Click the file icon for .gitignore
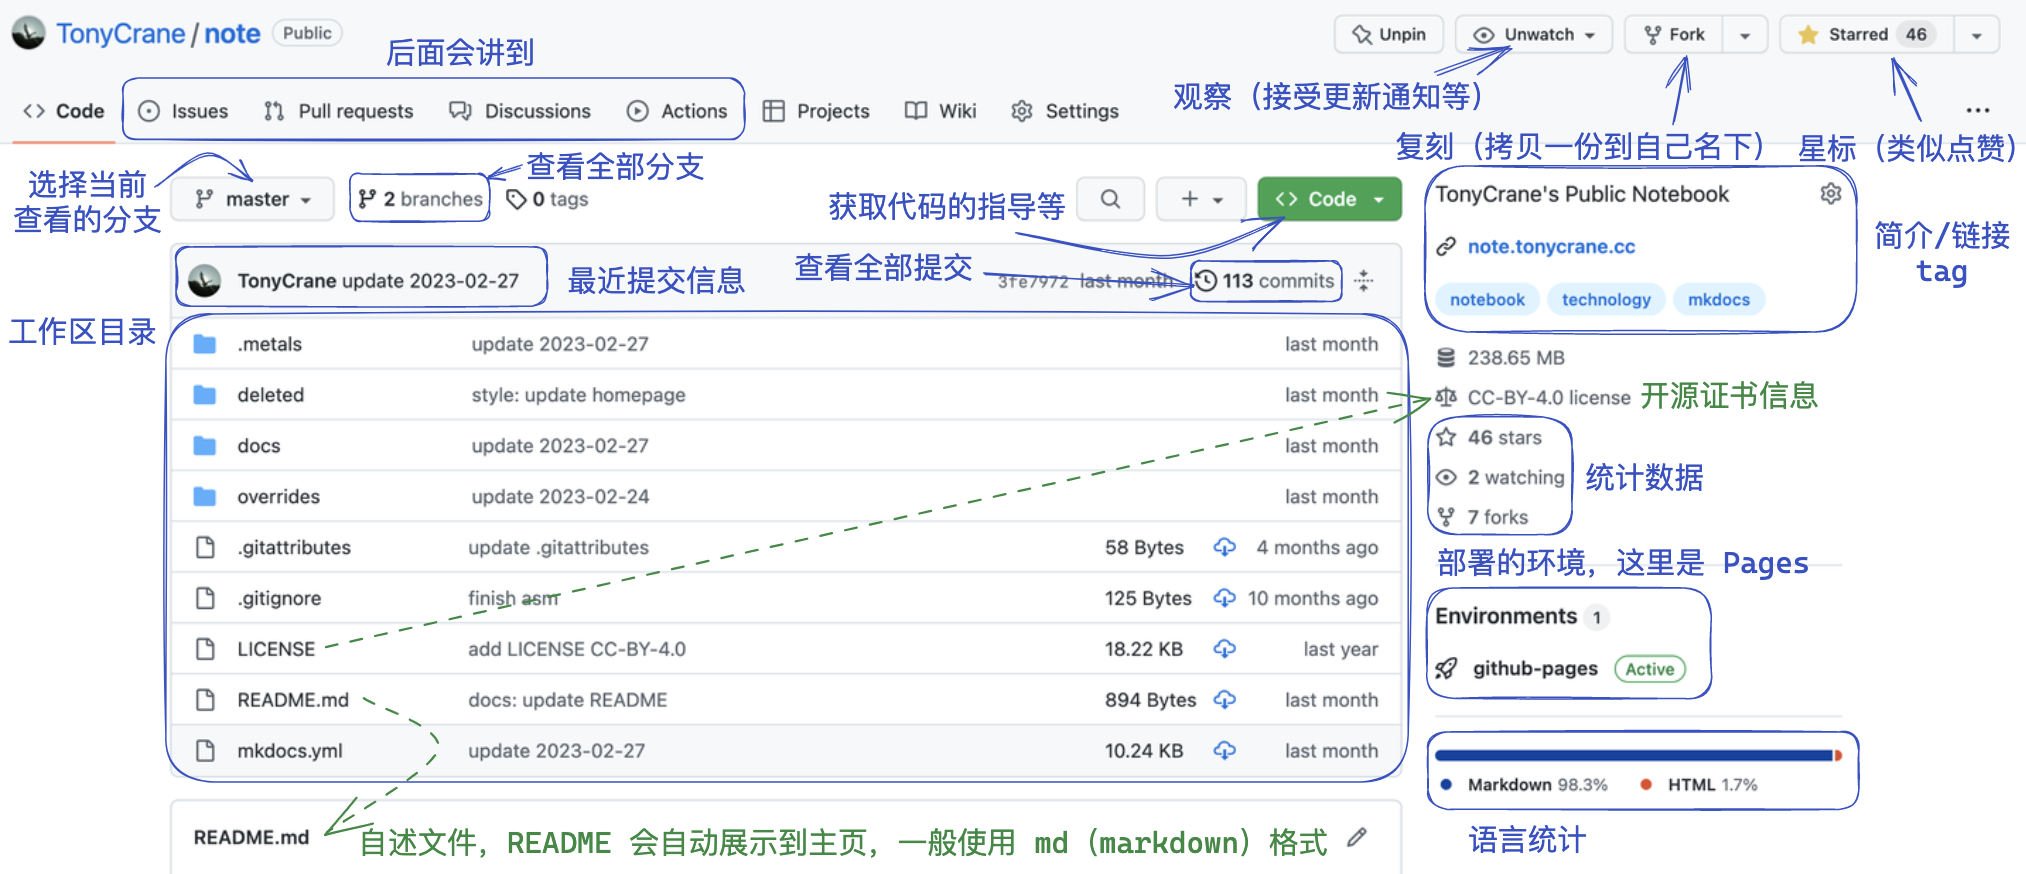 tap(205, 598)
